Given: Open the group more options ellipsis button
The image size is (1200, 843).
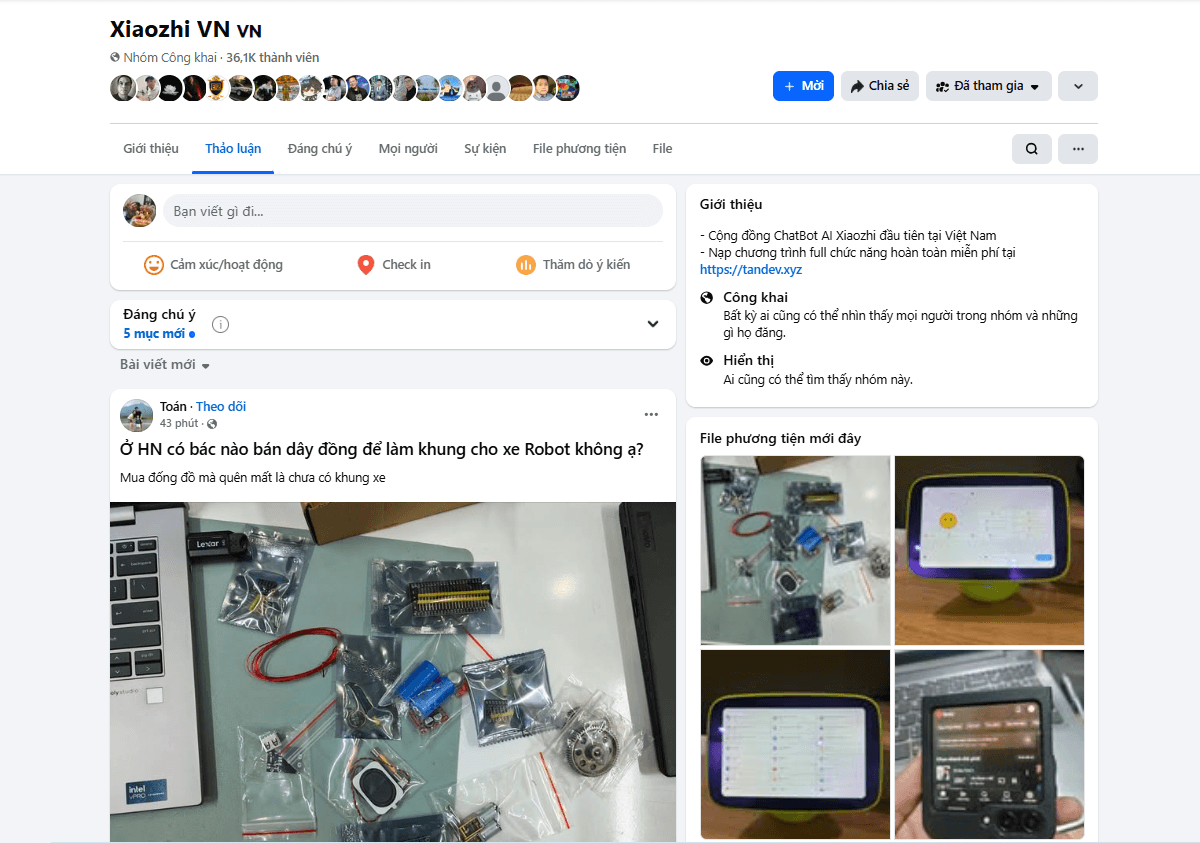Looking at the screenshot, I should click(1078, 149).
